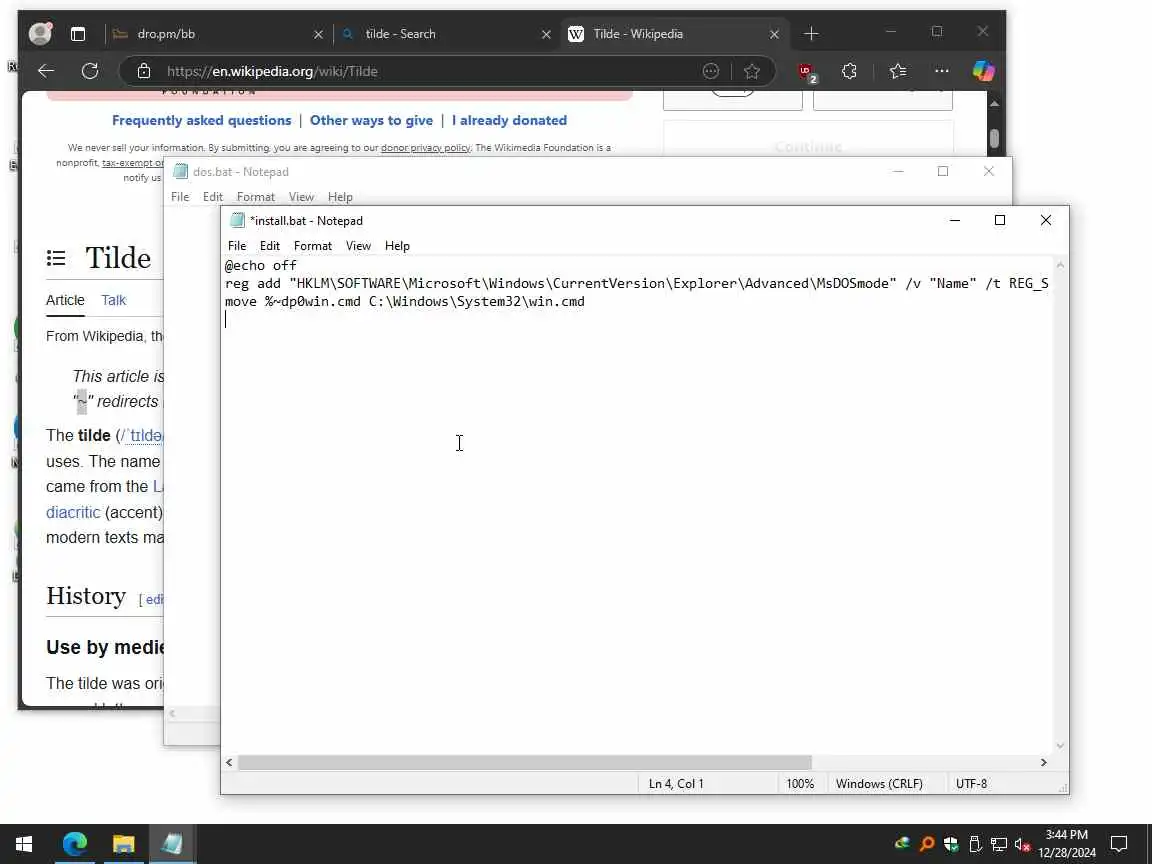Viewport: 1152px width, 864px height.
Task: Open notification center icon
Action: pyautogui.click(x=1118, y=844)
